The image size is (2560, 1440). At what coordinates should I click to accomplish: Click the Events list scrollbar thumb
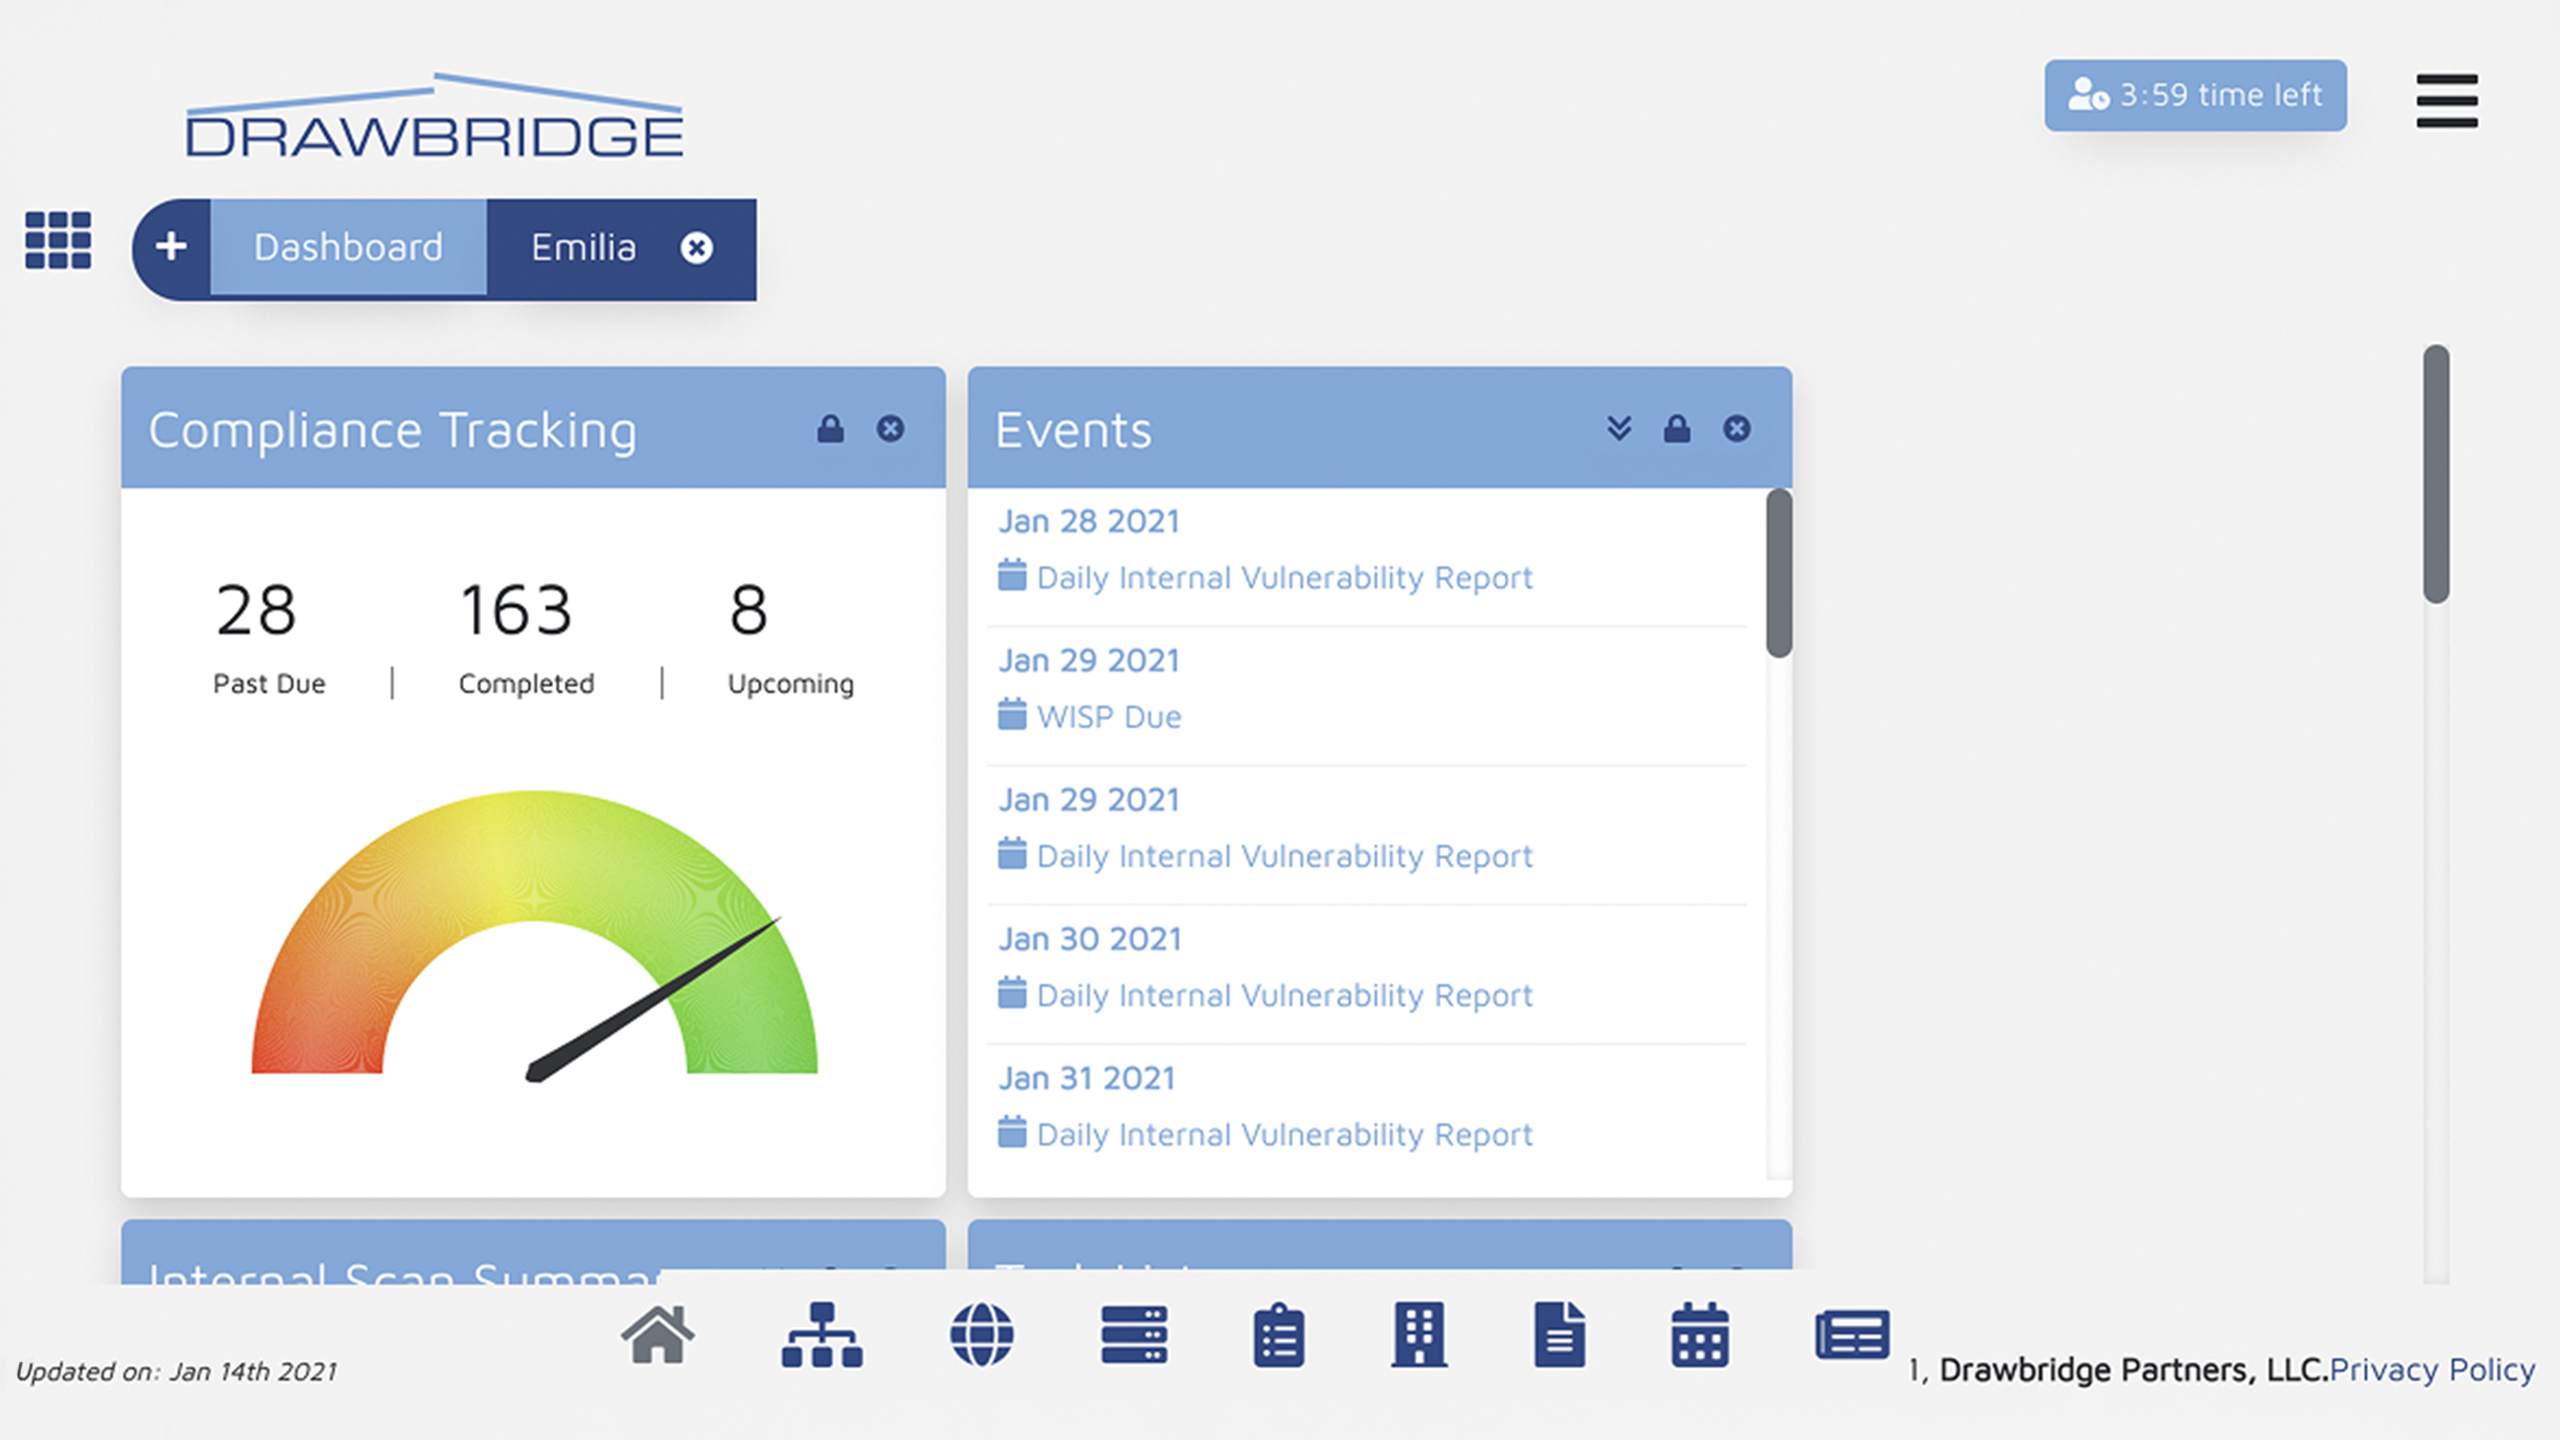pos(1778,572)
